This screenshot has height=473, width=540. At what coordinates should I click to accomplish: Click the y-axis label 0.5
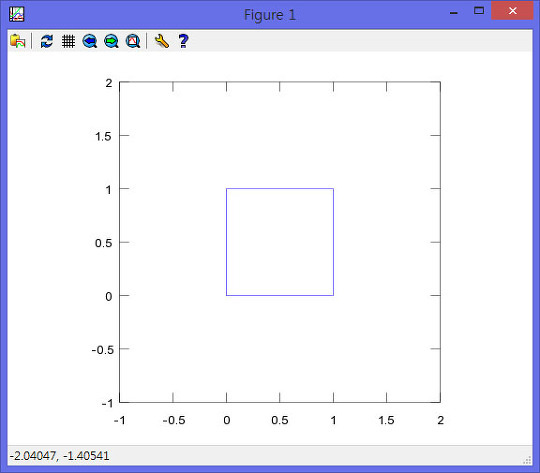tap(103, 243)
